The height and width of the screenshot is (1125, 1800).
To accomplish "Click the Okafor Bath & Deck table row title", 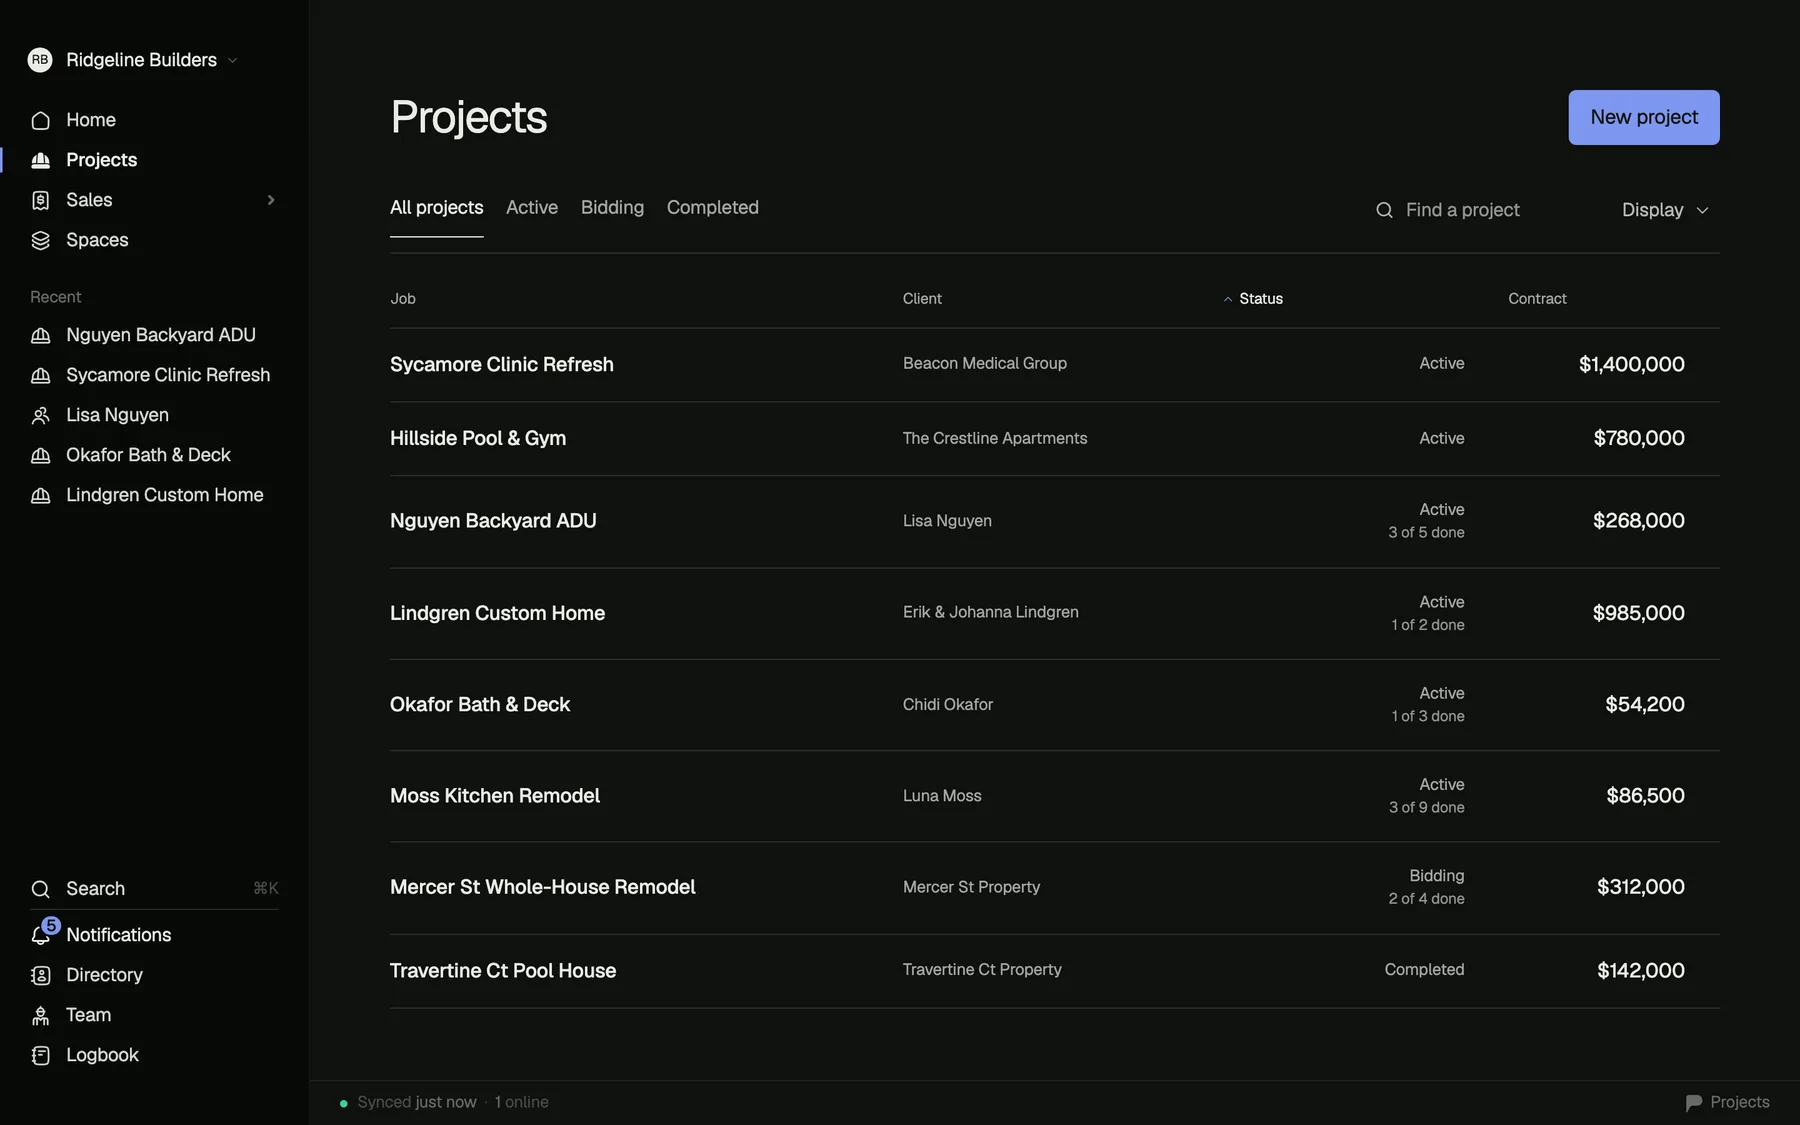I will (x=480, y=705).
